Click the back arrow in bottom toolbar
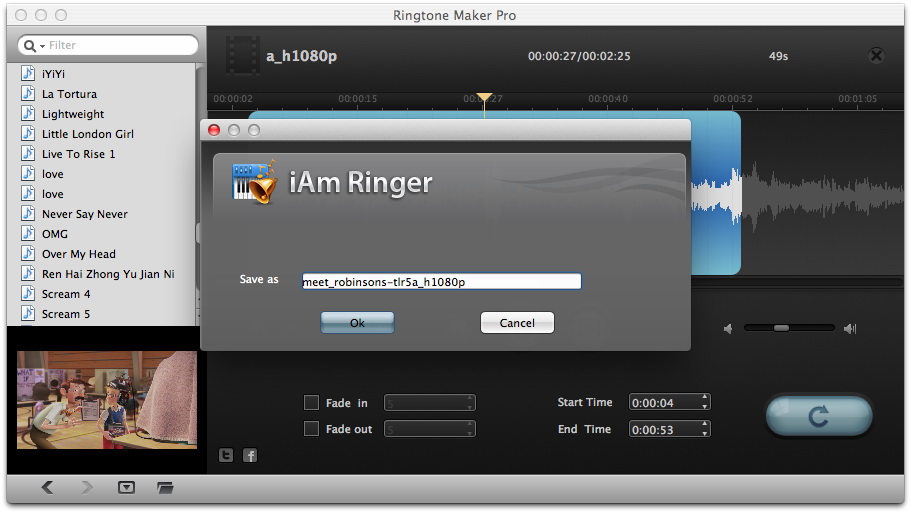This screenshot has width=911, height=513. click(48, 487)
